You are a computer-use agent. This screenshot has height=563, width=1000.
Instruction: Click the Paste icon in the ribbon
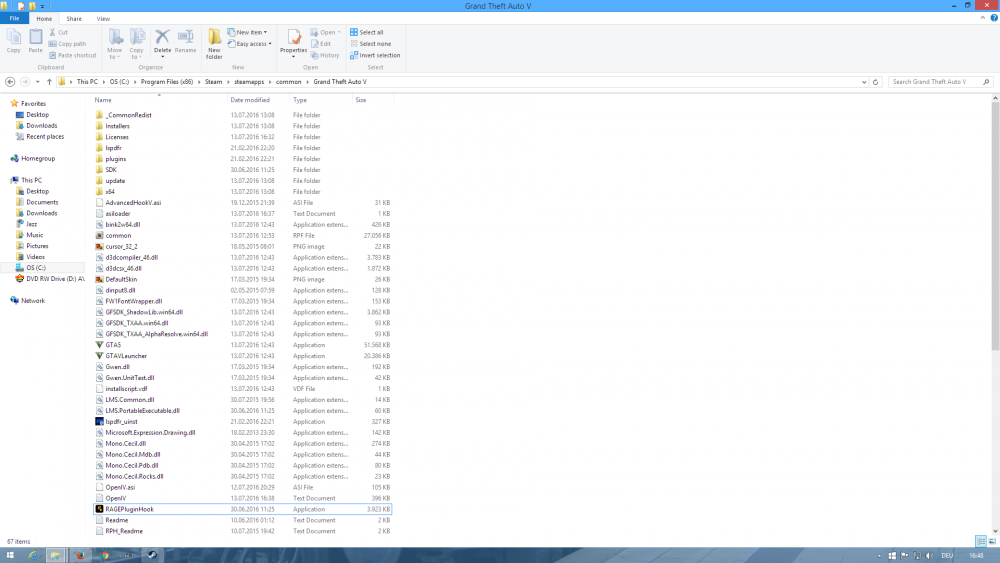click(36, 41)
